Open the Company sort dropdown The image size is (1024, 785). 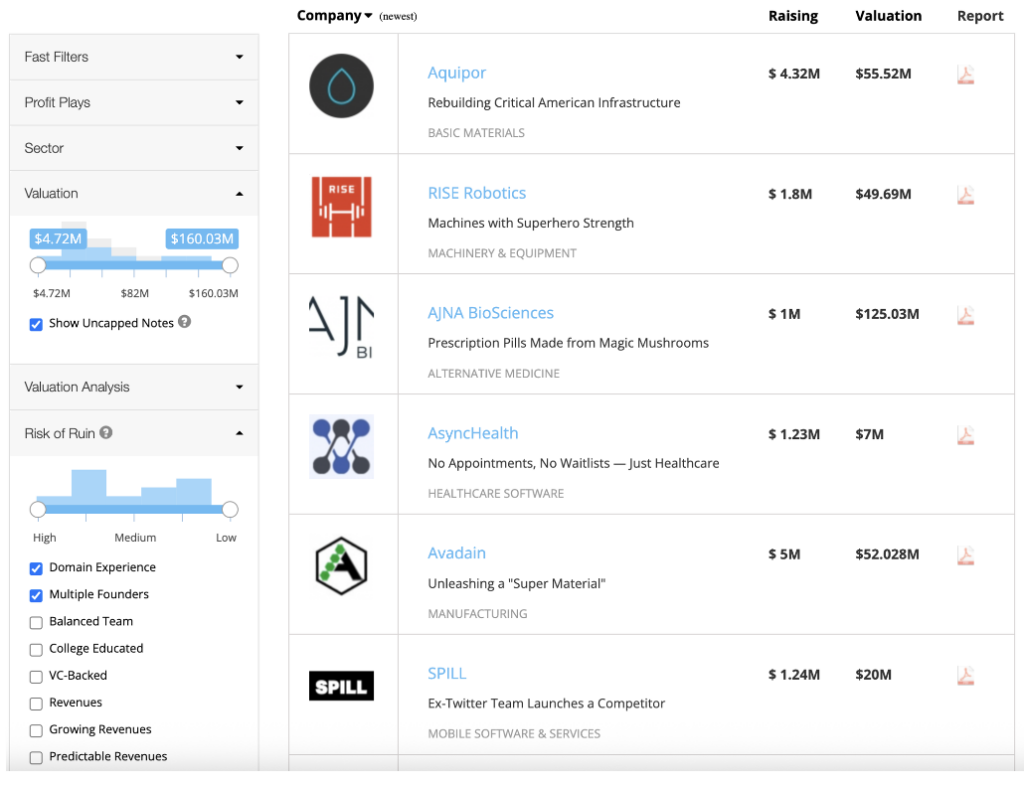pos(334,16)
